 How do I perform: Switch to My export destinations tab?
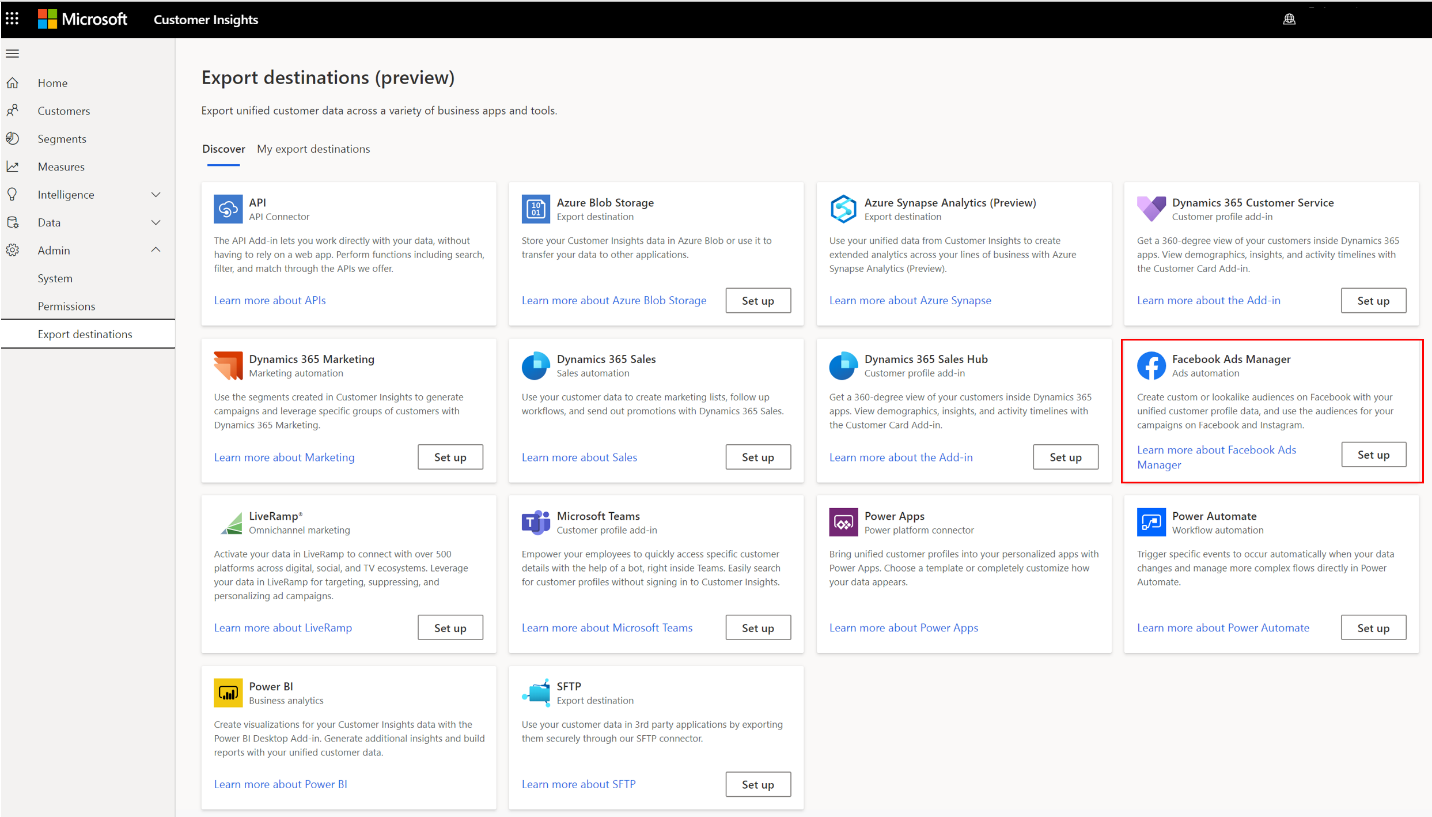[313, 149]
